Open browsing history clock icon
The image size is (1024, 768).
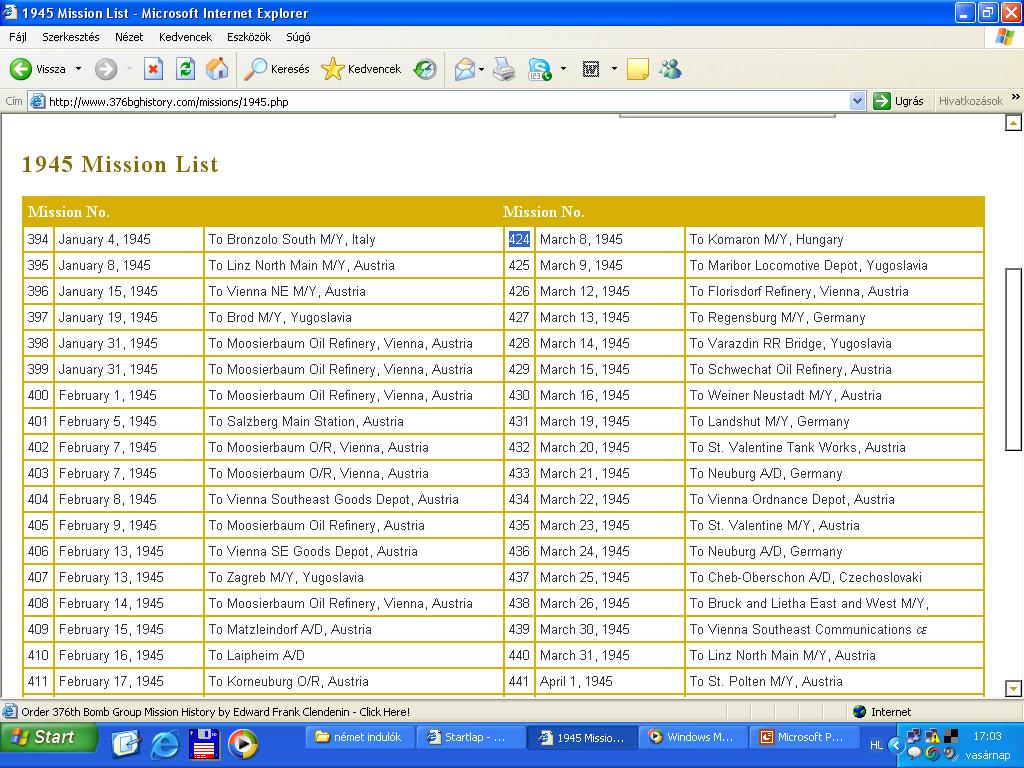tap(425, 69)
